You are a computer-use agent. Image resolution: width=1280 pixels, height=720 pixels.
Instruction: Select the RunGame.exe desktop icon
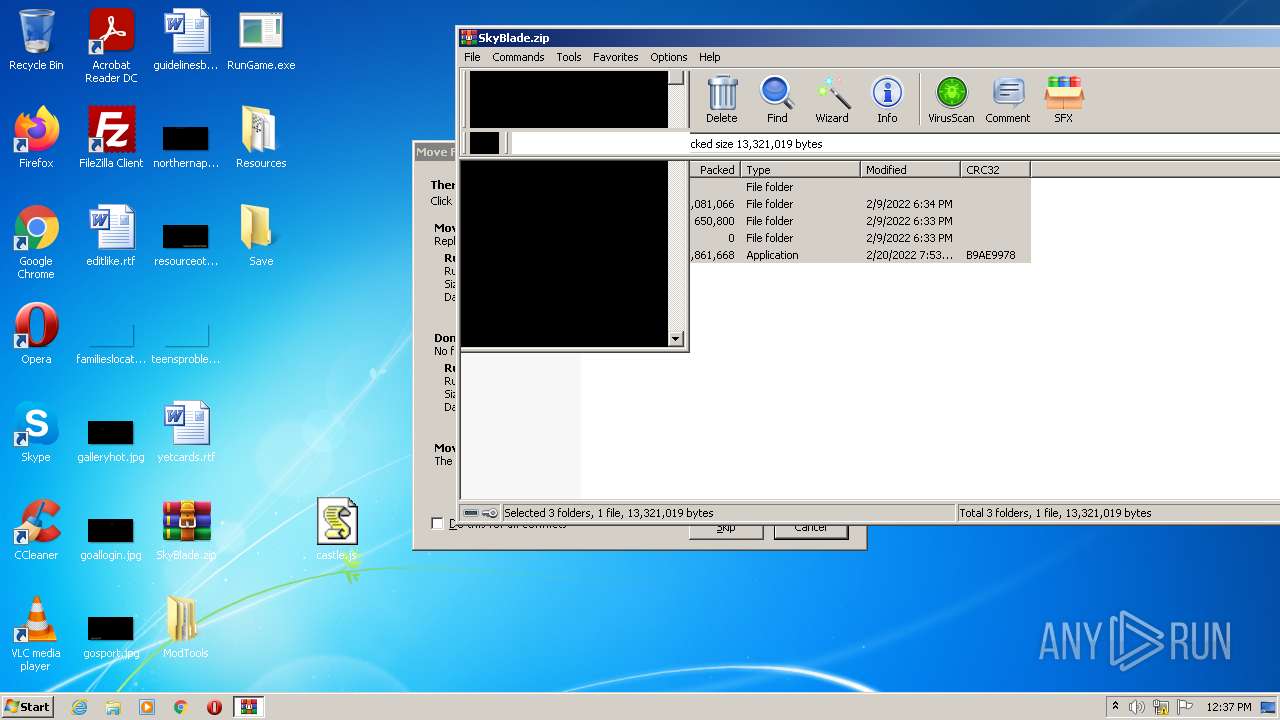[261, 41]
